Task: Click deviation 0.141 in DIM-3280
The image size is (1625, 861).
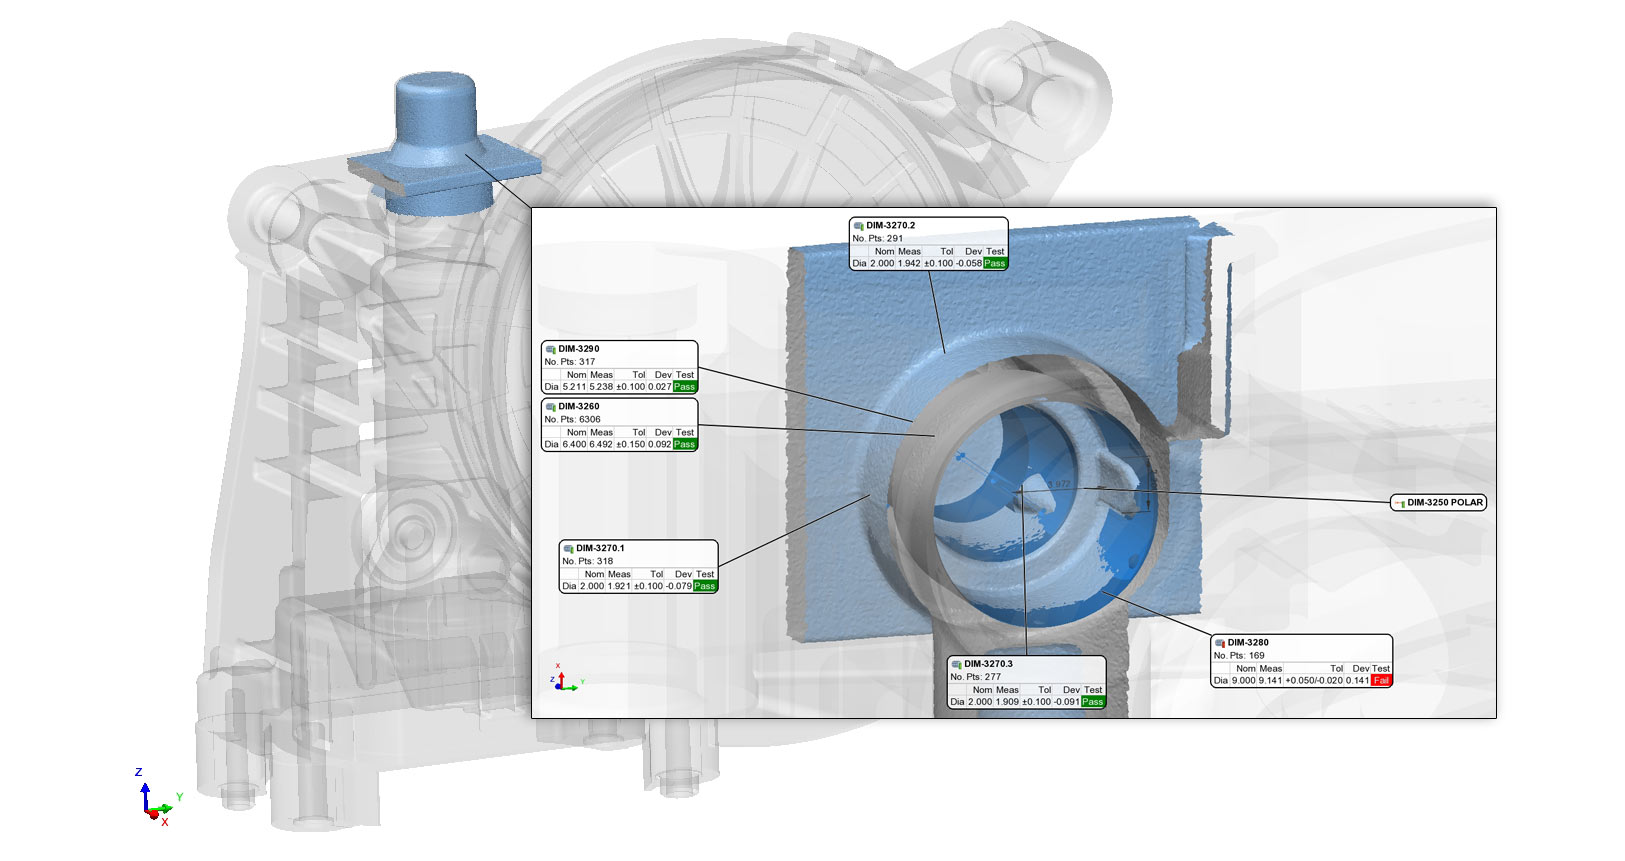Action: coord(1358,680)
